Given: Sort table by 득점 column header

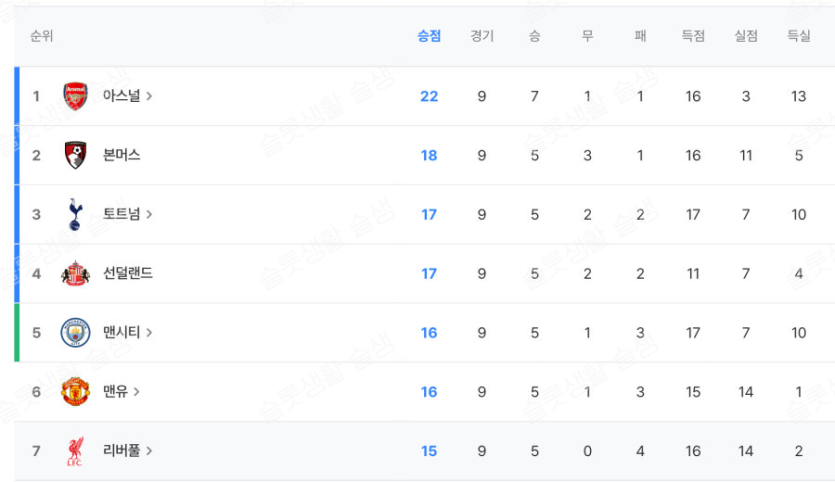Looking at the screenshot, I should [693, 36].
